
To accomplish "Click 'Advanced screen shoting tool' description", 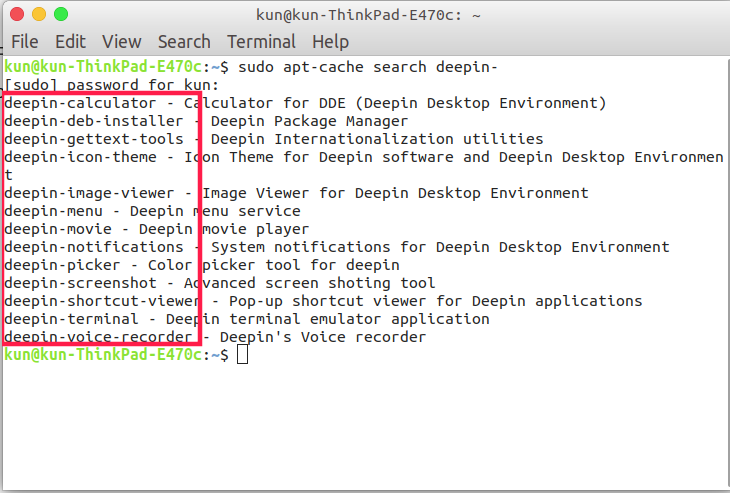I will [x=309, y=283].
